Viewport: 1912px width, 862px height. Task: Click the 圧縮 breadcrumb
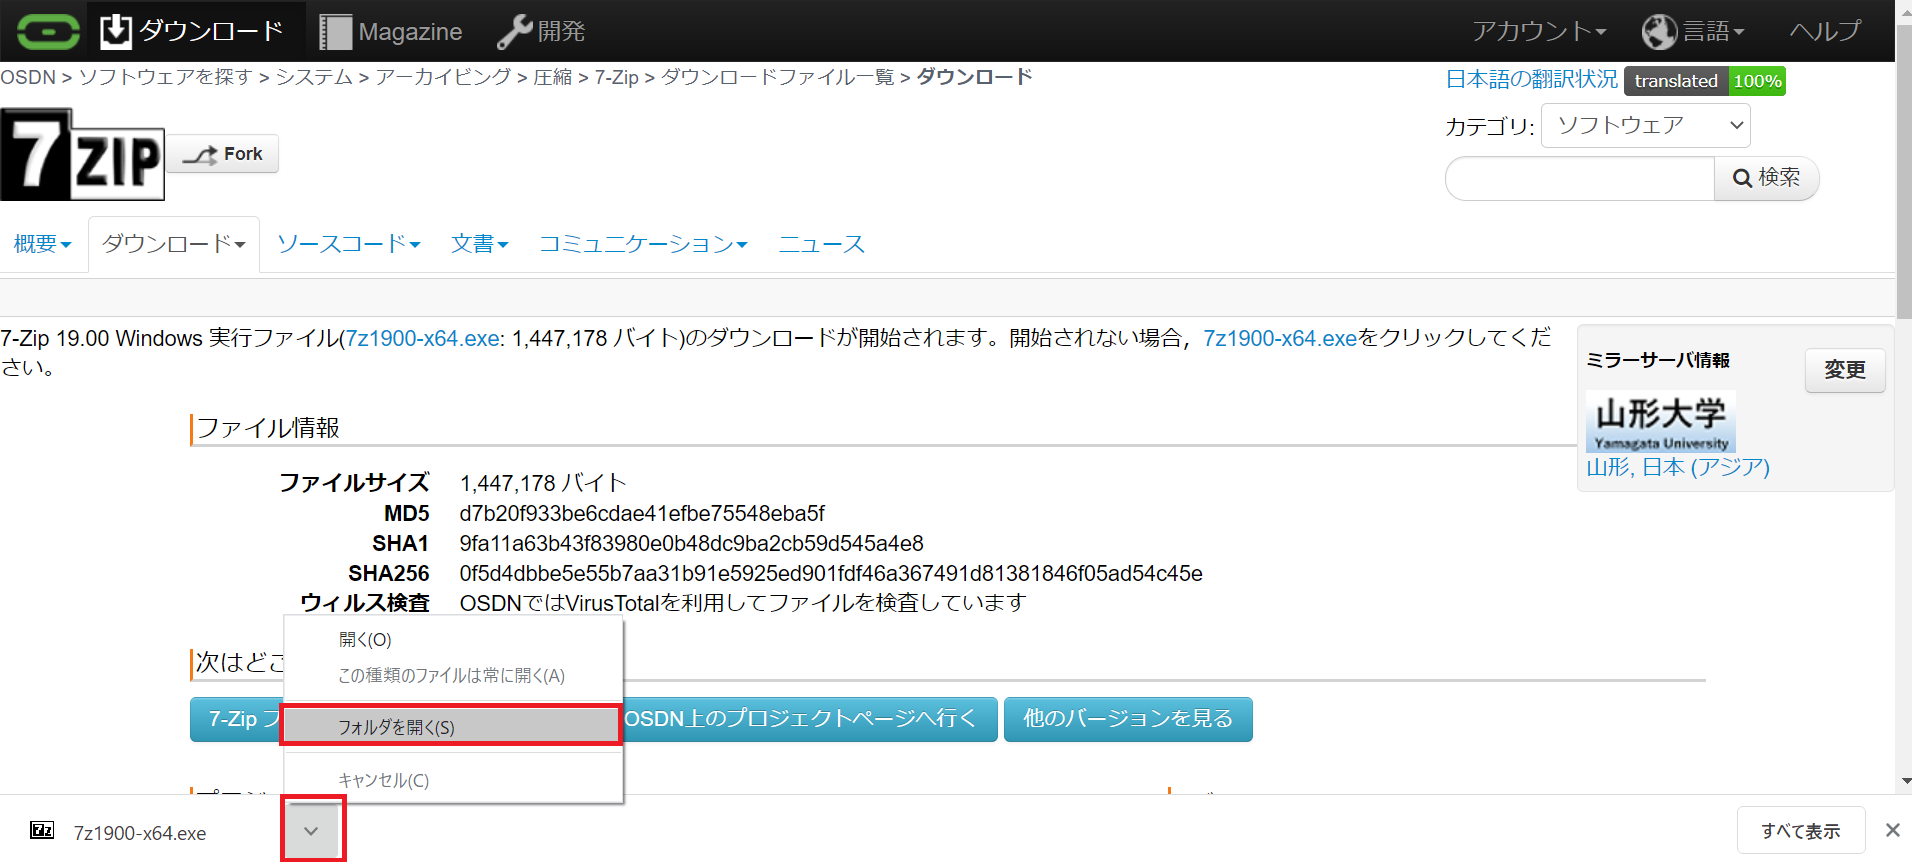pos(553,78)
